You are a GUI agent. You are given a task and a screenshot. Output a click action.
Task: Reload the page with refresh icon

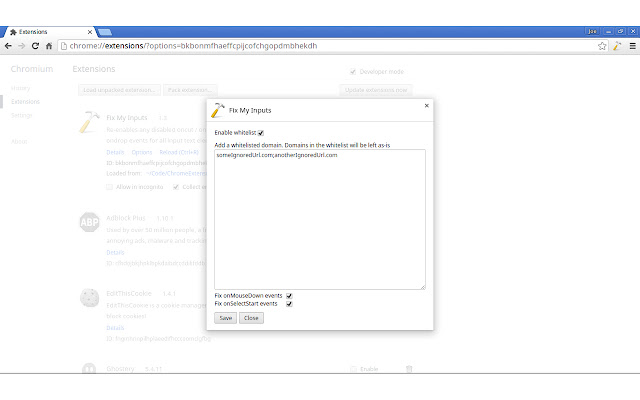35,46
